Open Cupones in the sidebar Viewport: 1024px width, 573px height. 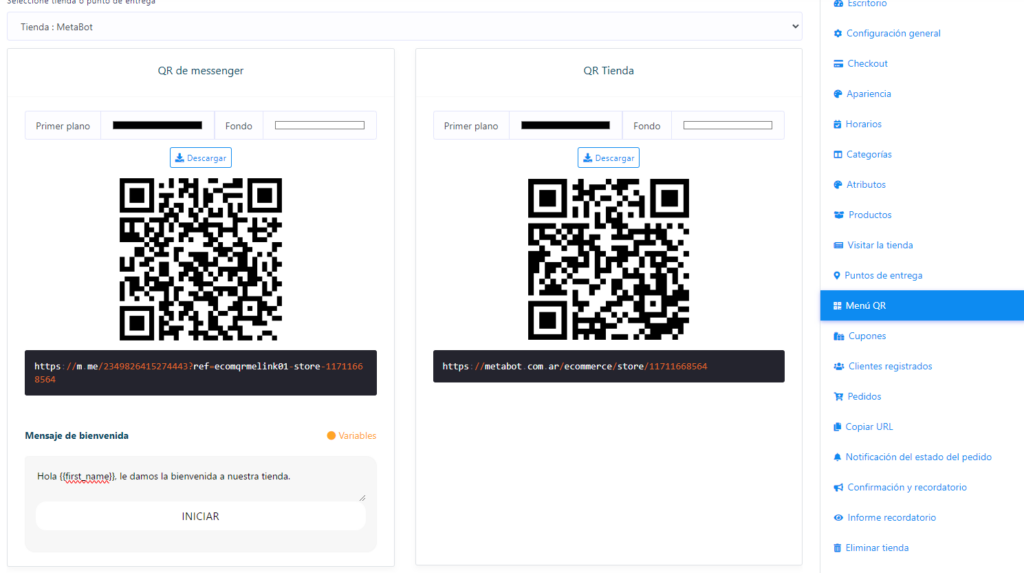(x=867, y=336)
